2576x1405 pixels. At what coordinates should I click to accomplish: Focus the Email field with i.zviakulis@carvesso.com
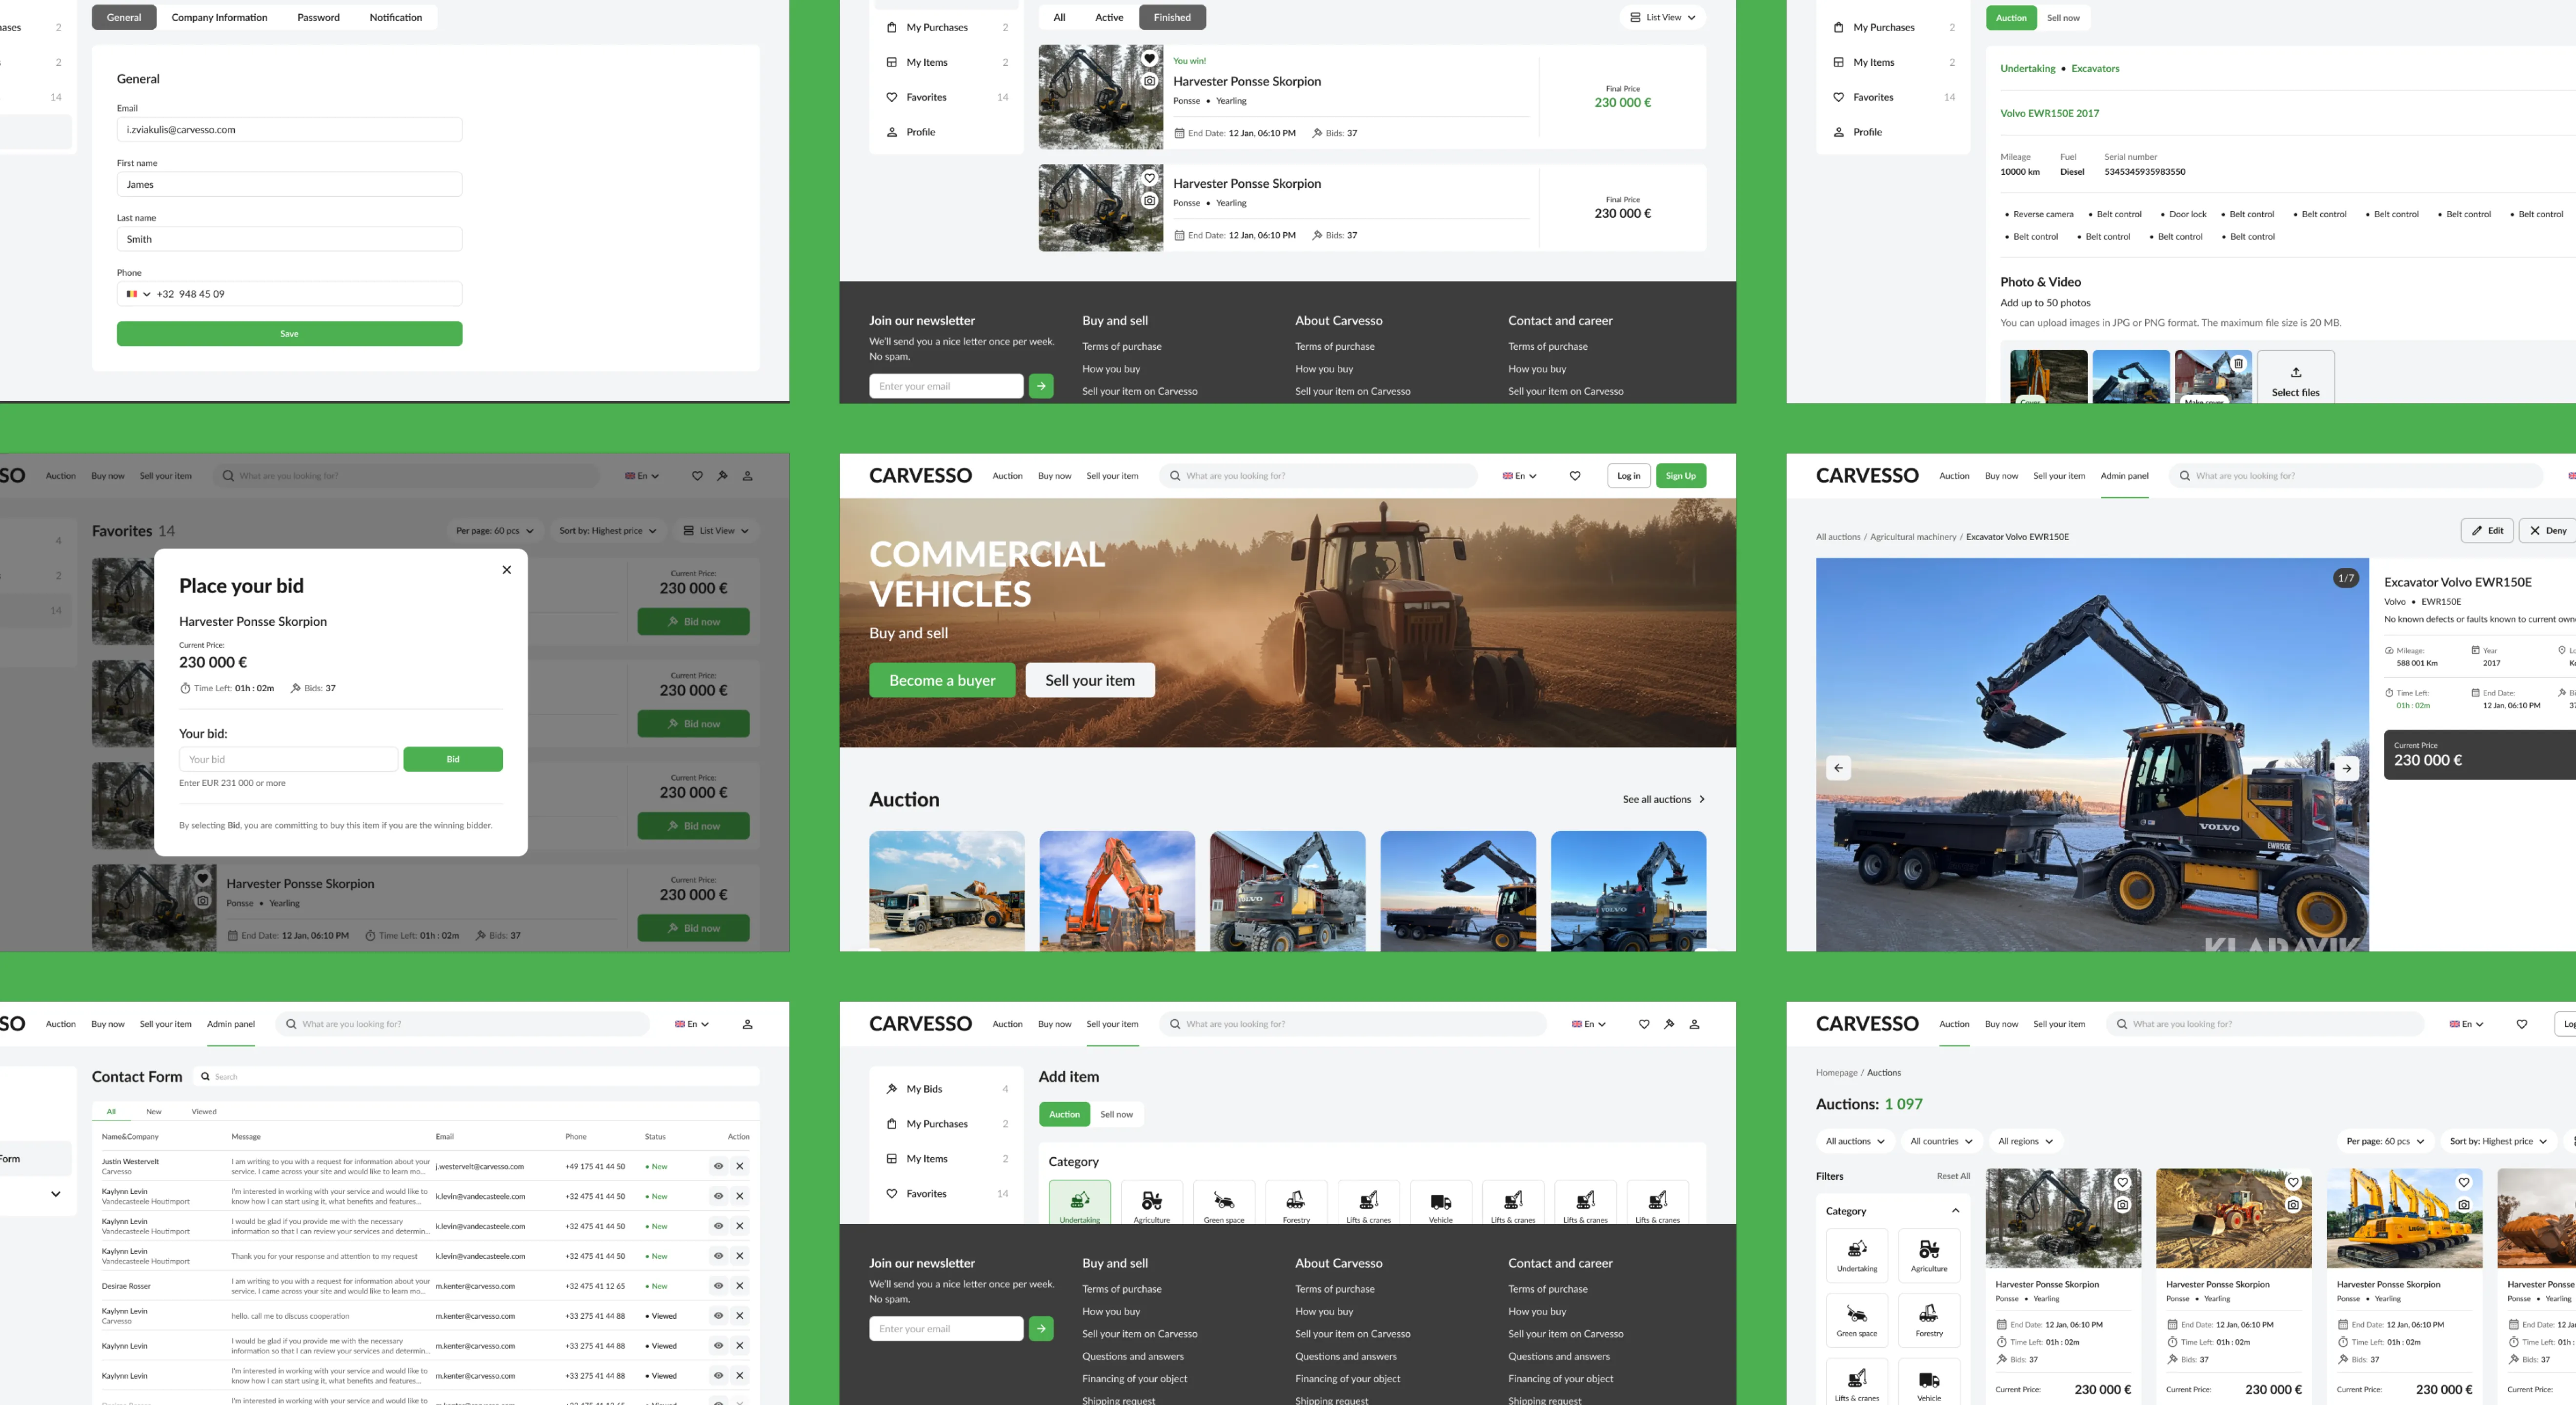point(289,130)
